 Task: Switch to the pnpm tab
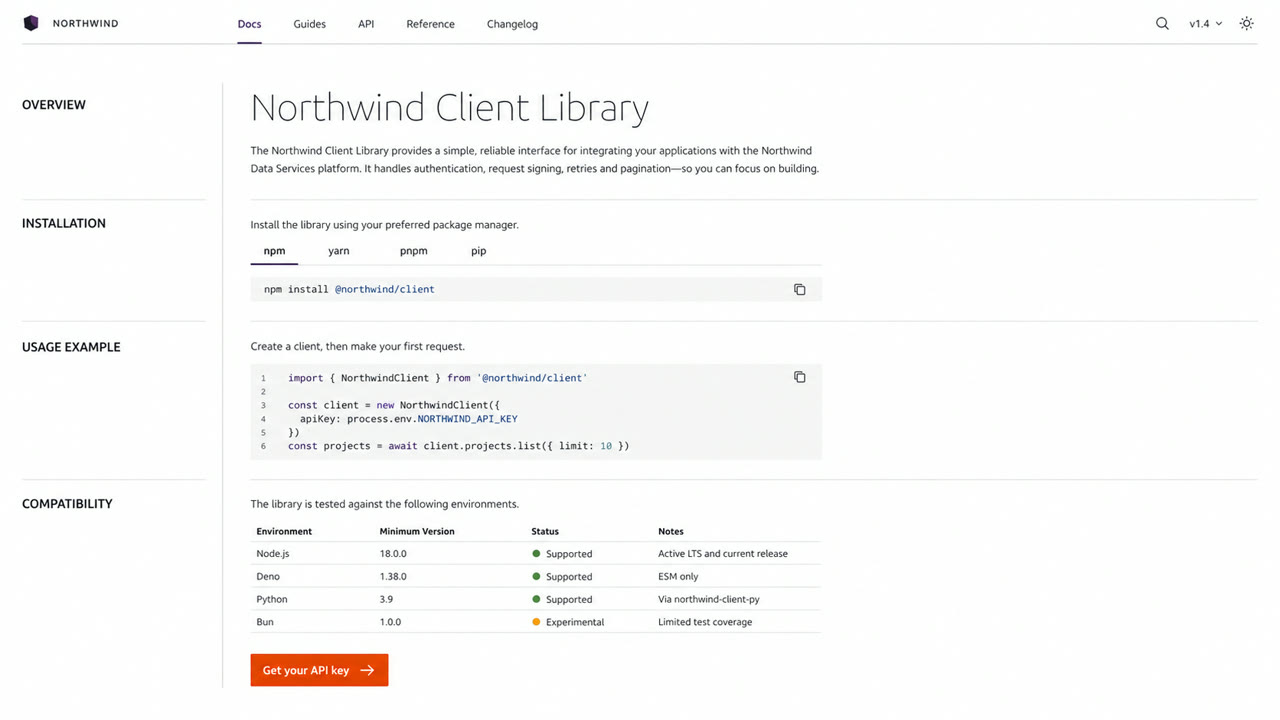pyautogui.click(x=413, y=251)
